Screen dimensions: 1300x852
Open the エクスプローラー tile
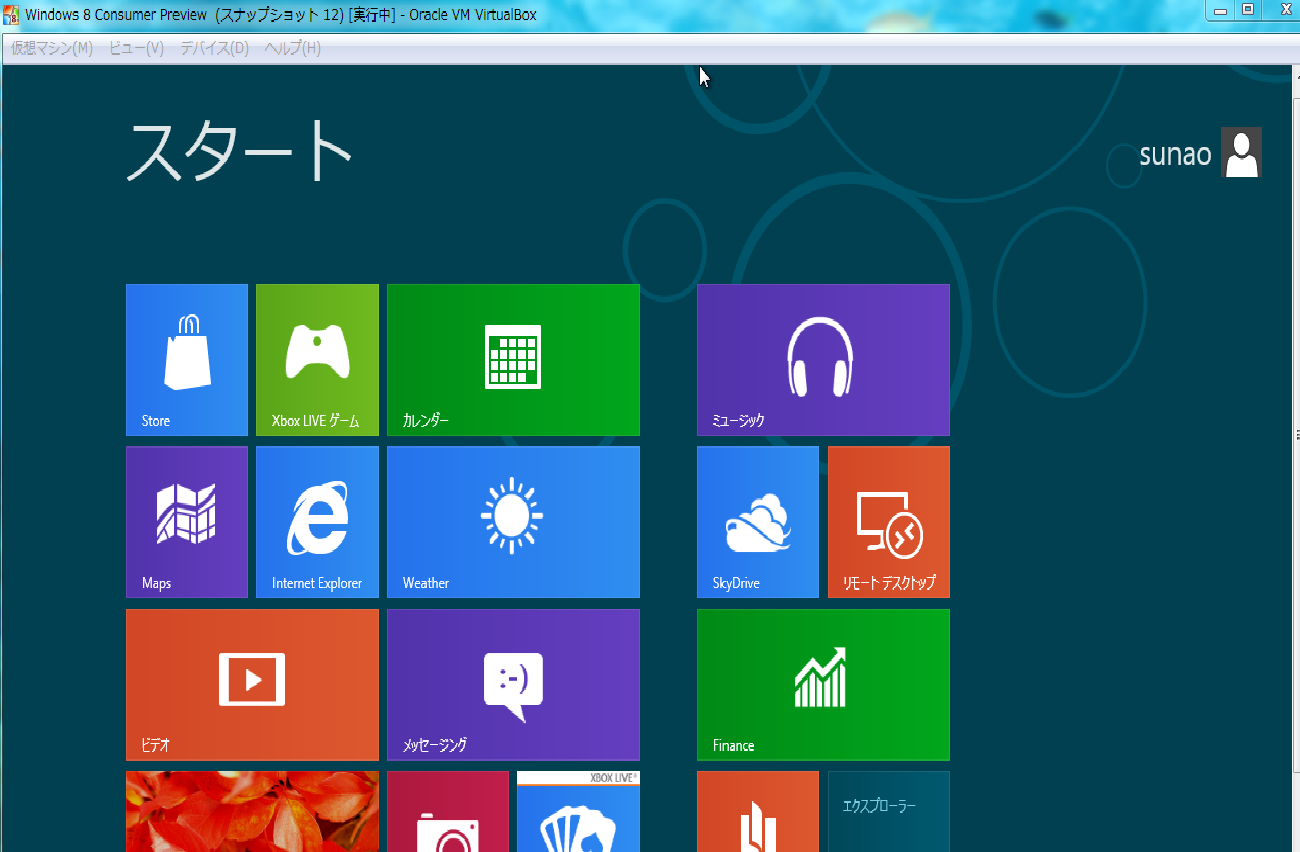tap(889, 811)
